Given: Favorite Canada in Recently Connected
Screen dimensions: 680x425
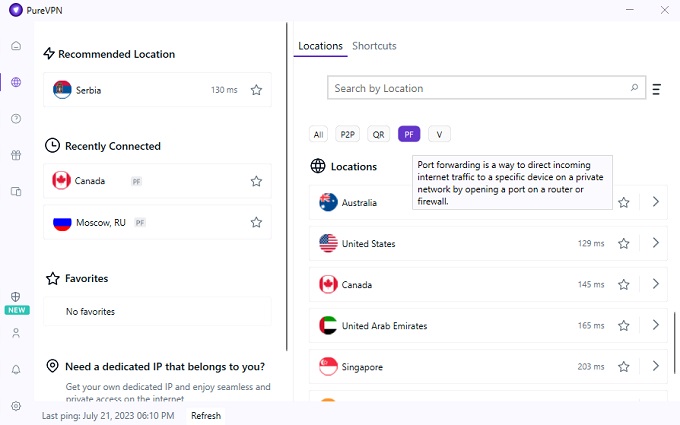Looking at the screenshot, I should tap(256, 181).
